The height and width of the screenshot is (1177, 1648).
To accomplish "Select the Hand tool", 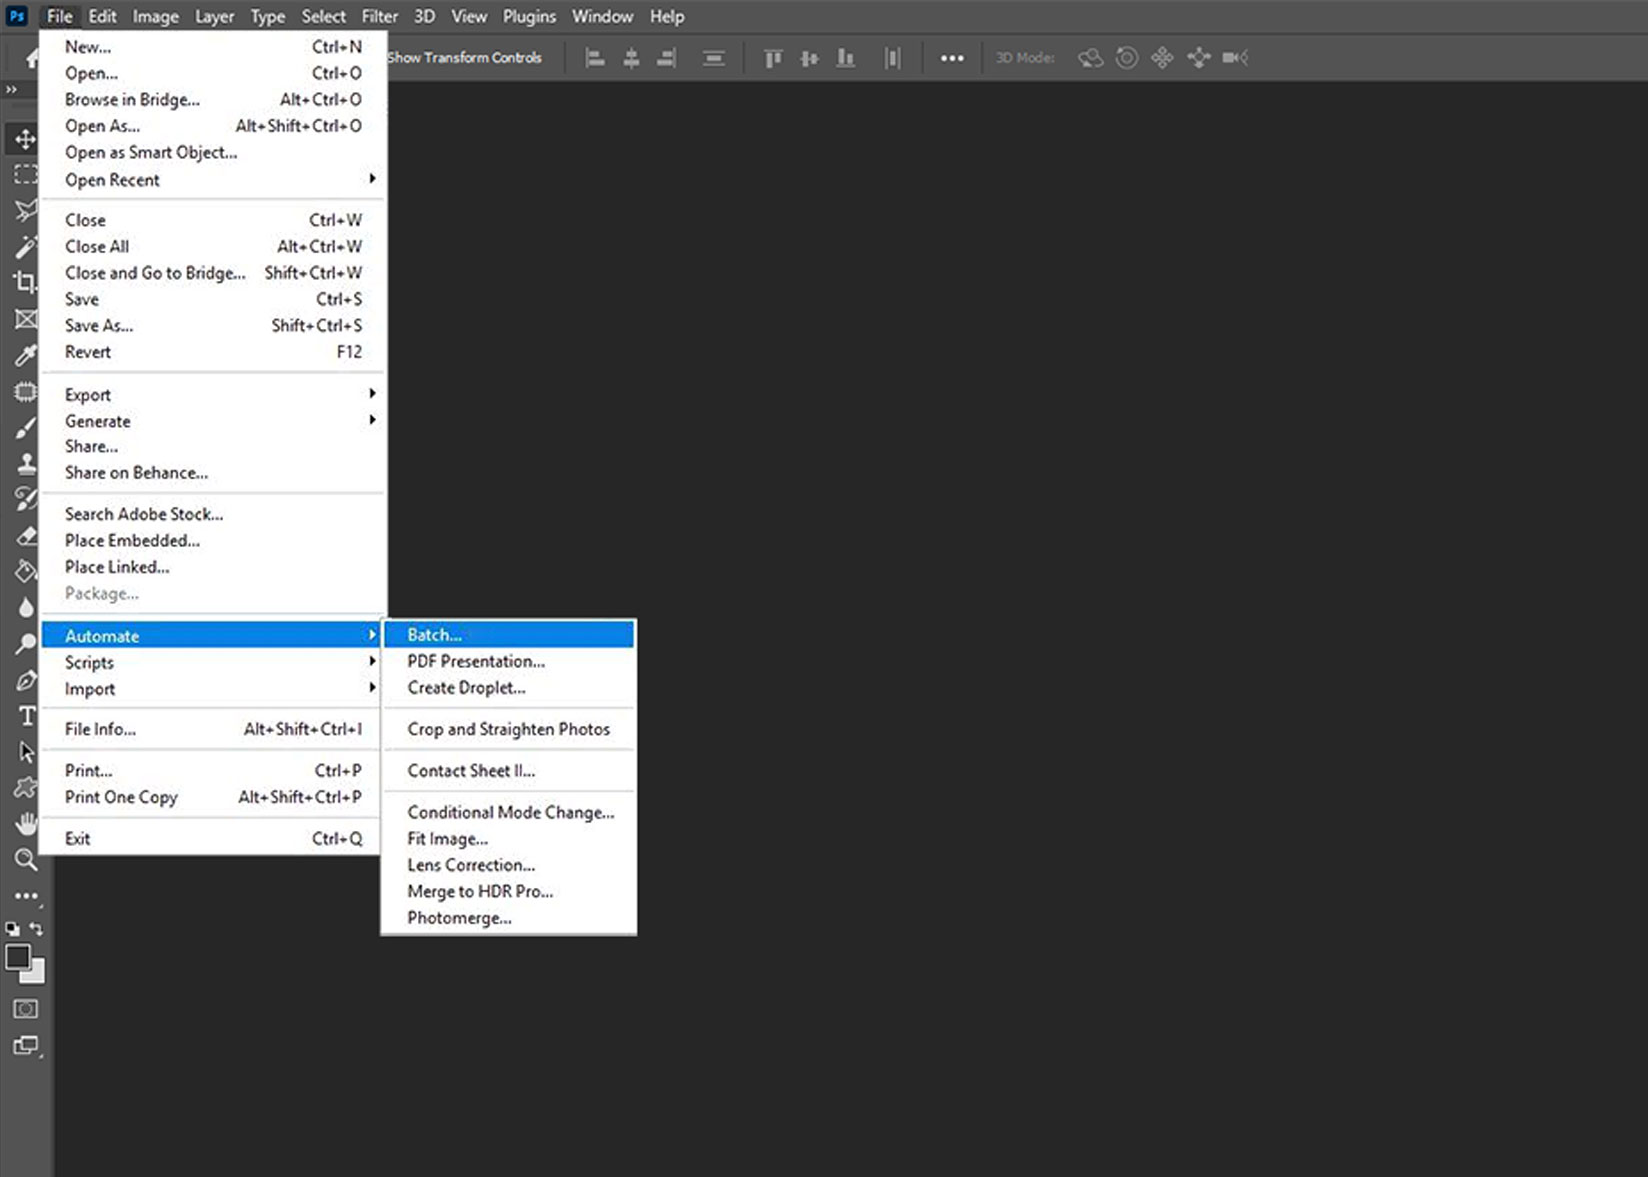I will point(25,824).
